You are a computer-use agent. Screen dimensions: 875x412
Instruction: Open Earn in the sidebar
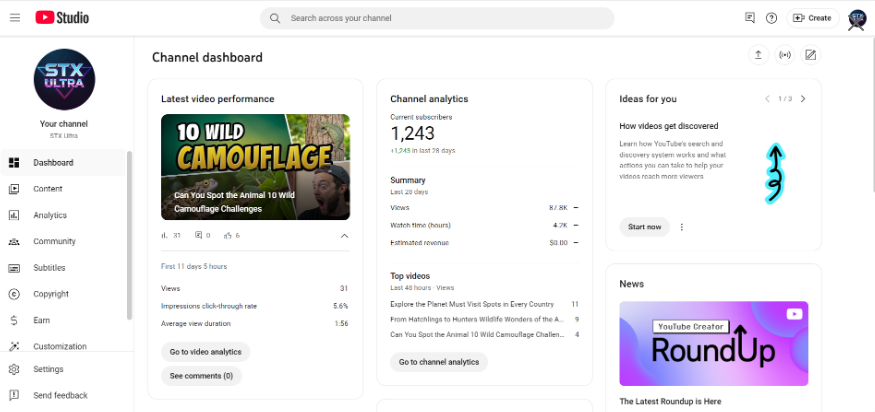pos(63,320)
